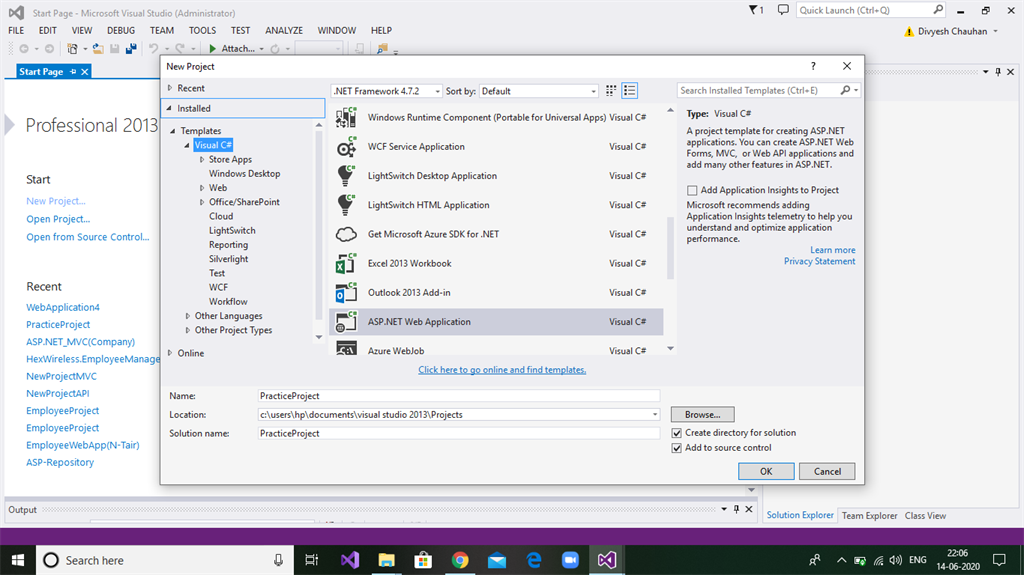This screenshot has width=1024, height=575.
Task: Click the green Attach start arrow
Action: click(212, 48)
